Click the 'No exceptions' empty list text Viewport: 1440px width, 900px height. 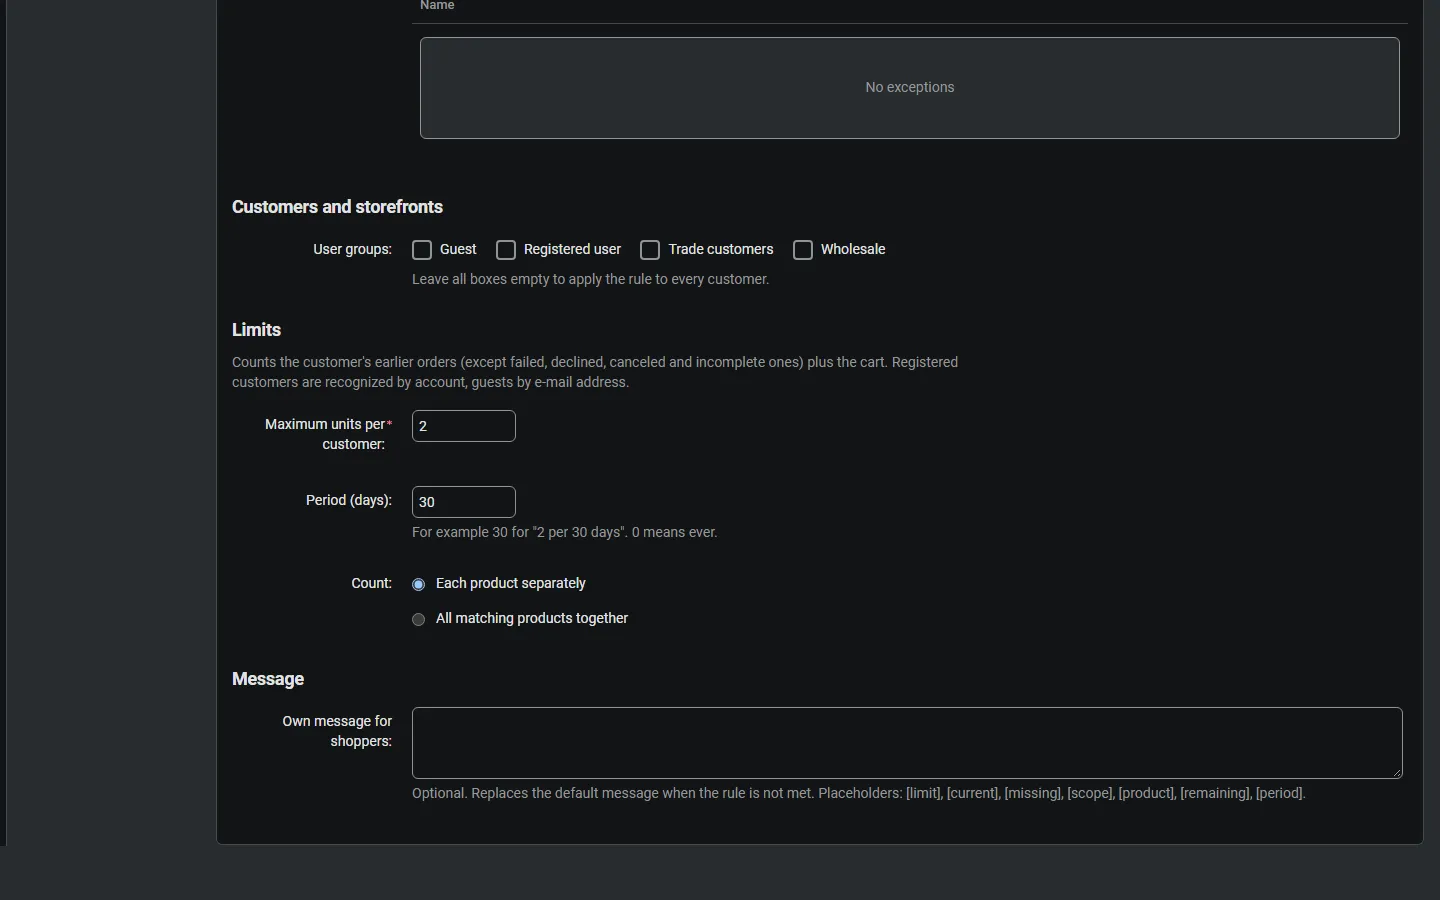pyautogui.click(x=910, y=88)
